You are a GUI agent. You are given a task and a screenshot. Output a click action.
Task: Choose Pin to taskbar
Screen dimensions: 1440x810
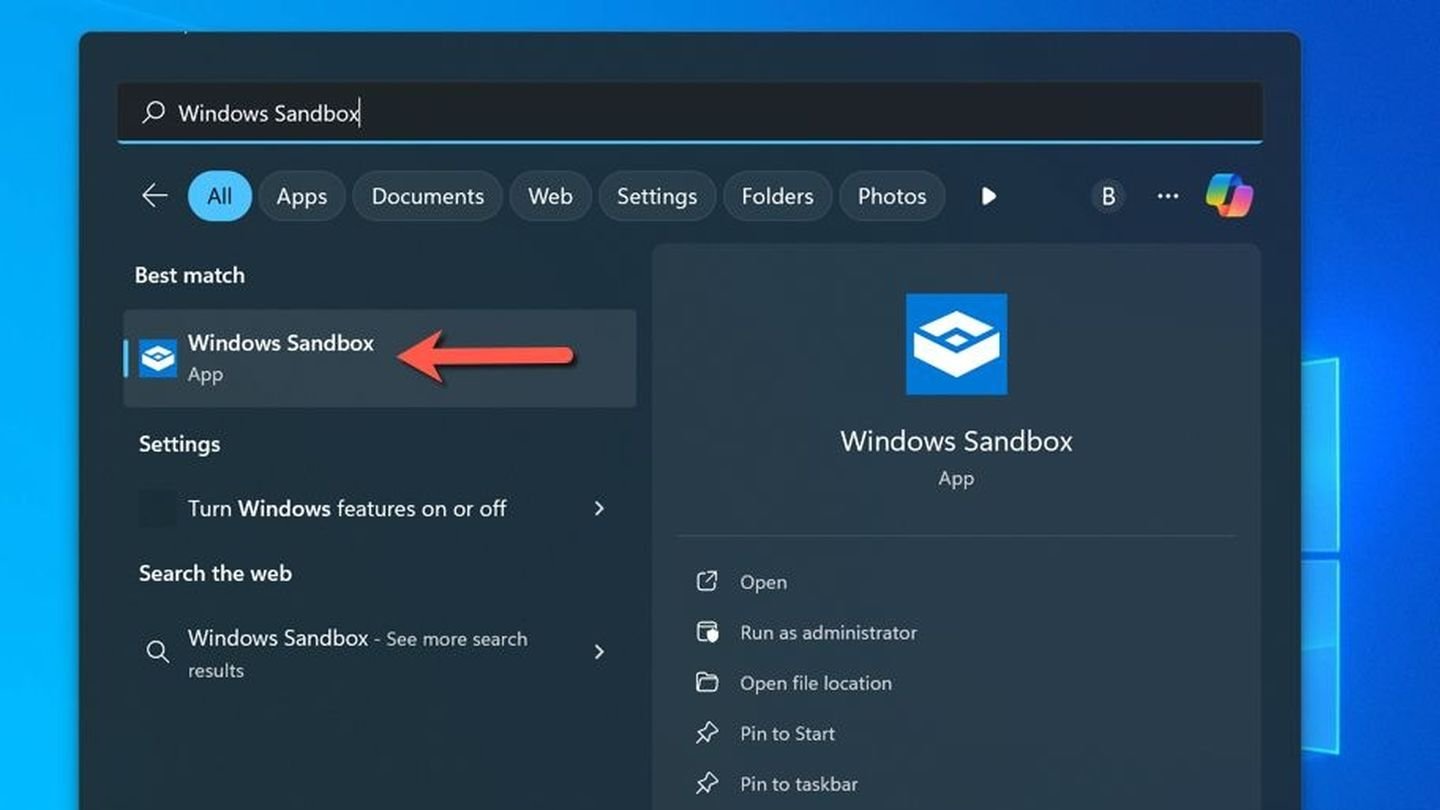[799, 784]
